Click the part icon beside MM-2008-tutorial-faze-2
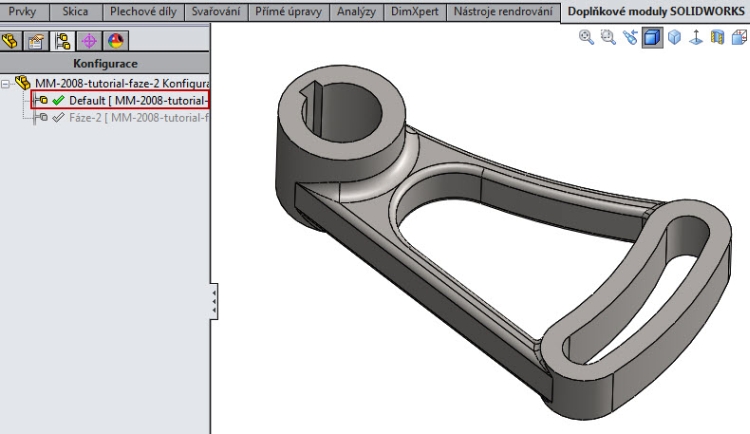750x434 pixels. [22, 82]
